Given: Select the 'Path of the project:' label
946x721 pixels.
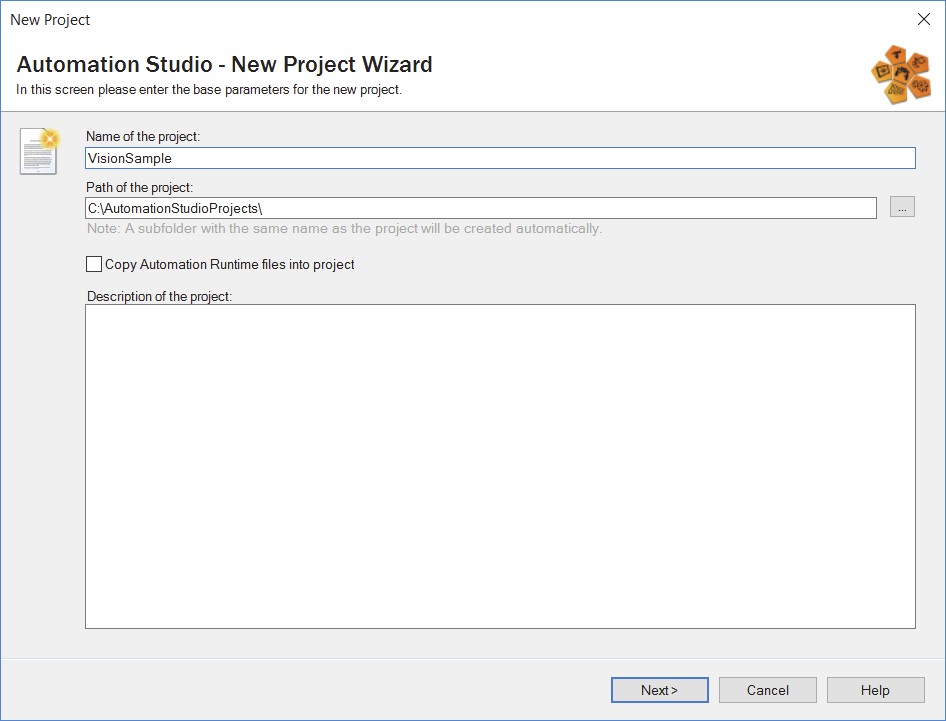Looking at the screenshot, I should point(139,187).
